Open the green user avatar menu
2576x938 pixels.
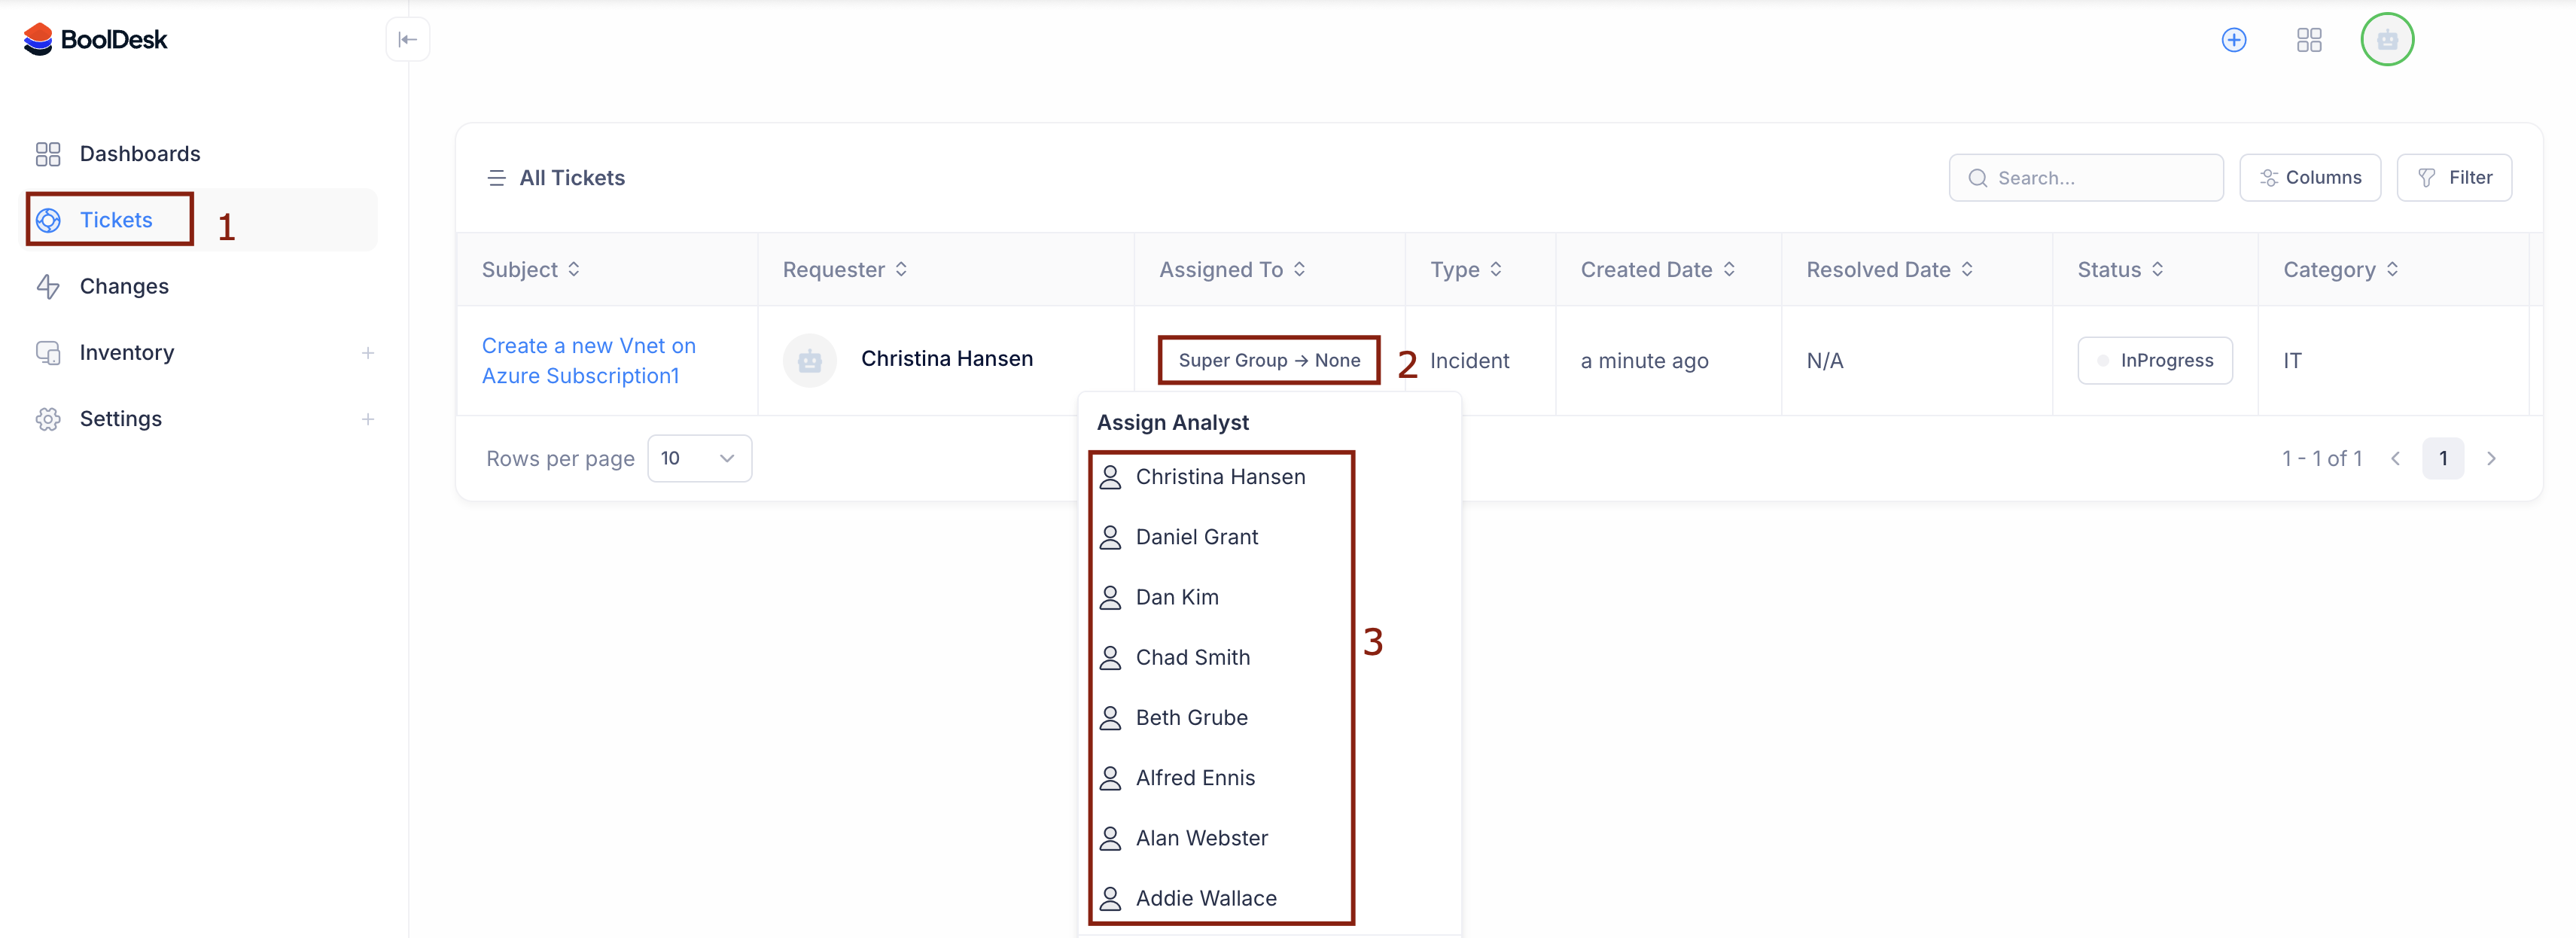(2386, 40)
